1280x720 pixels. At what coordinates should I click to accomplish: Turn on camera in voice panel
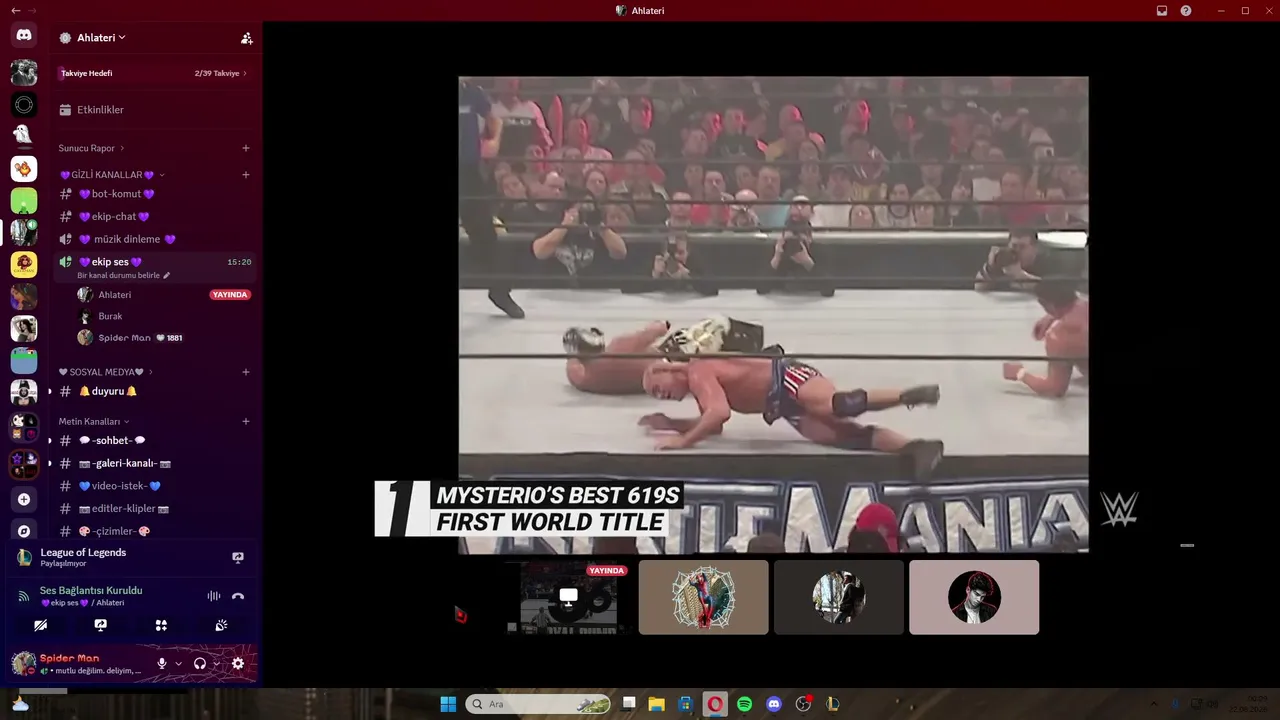pyautogui.click(x=40, y=625)
